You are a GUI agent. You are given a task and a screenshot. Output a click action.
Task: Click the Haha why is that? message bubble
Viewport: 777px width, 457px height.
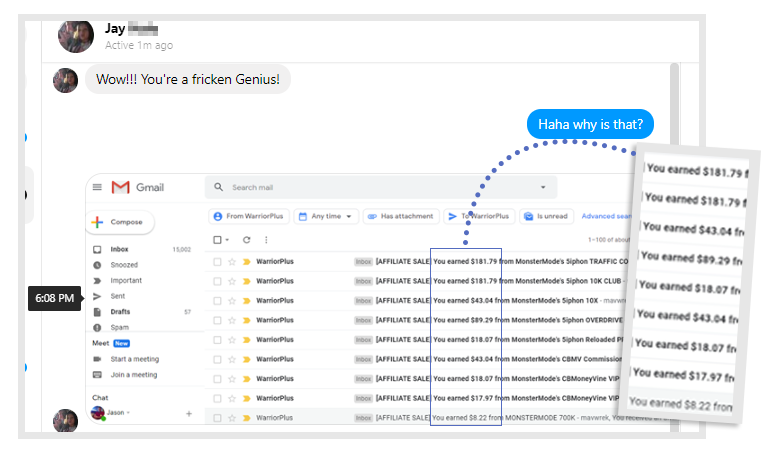coord(590,124)
